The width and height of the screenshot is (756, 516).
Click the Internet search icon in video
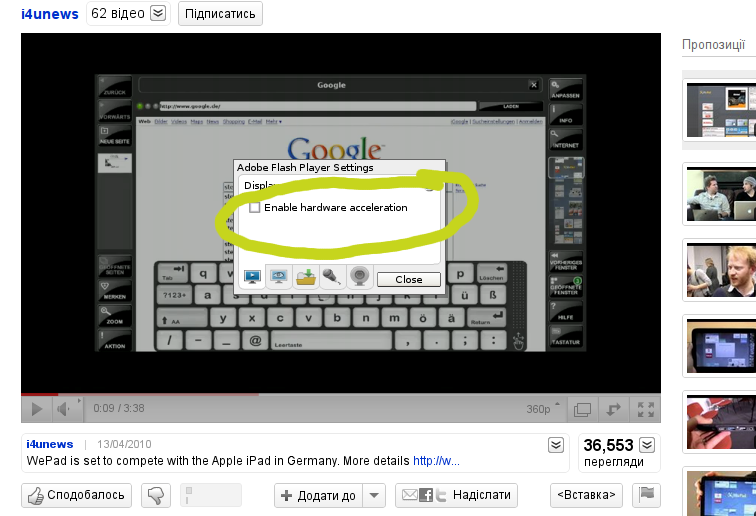pyautogui.click(x=566, y=139)
